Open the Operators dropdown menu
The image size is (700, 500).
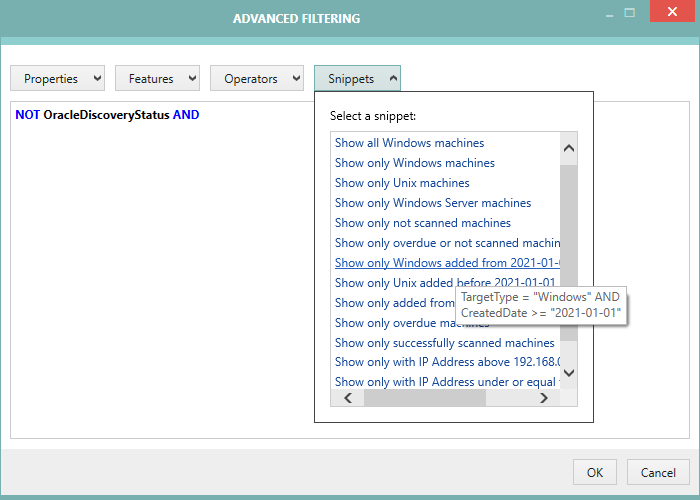point(257,79)
